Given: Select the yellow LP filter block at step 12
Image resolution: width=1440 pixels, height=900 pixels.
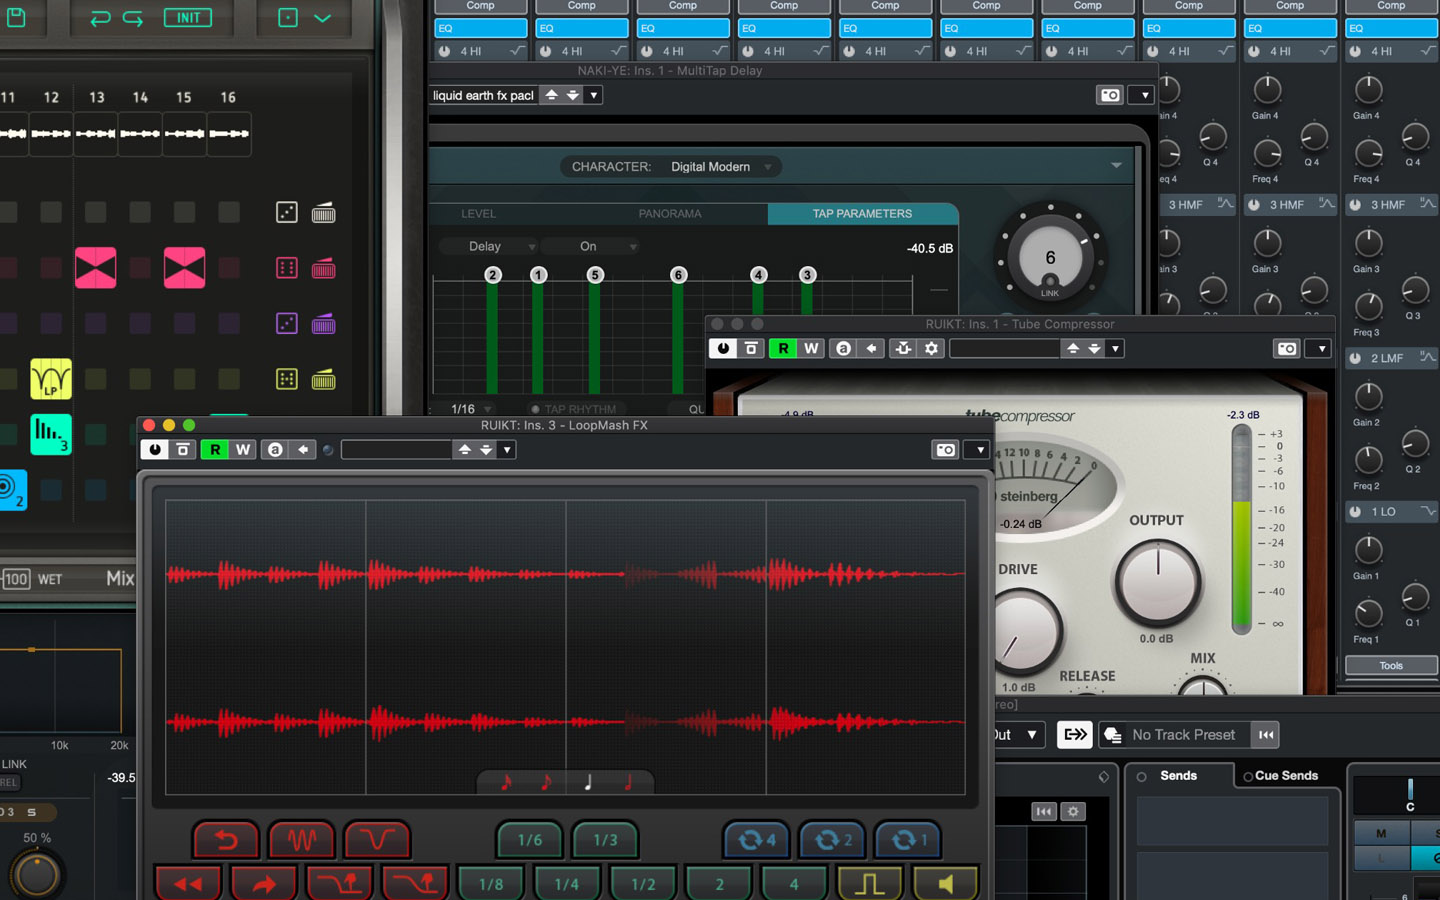Looking at the screenshot, I should point(51,379).
